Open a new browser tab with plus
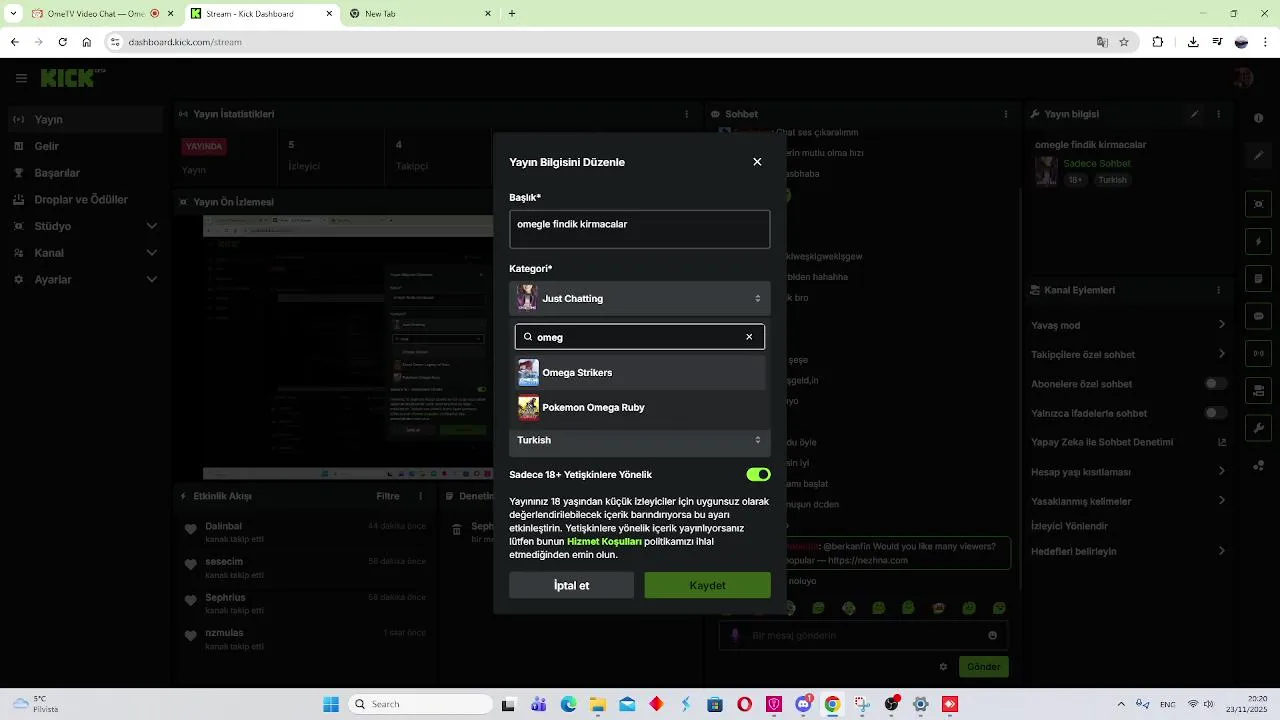The image size is (1280, 720). pyautogui.click(x=512, y=14)
